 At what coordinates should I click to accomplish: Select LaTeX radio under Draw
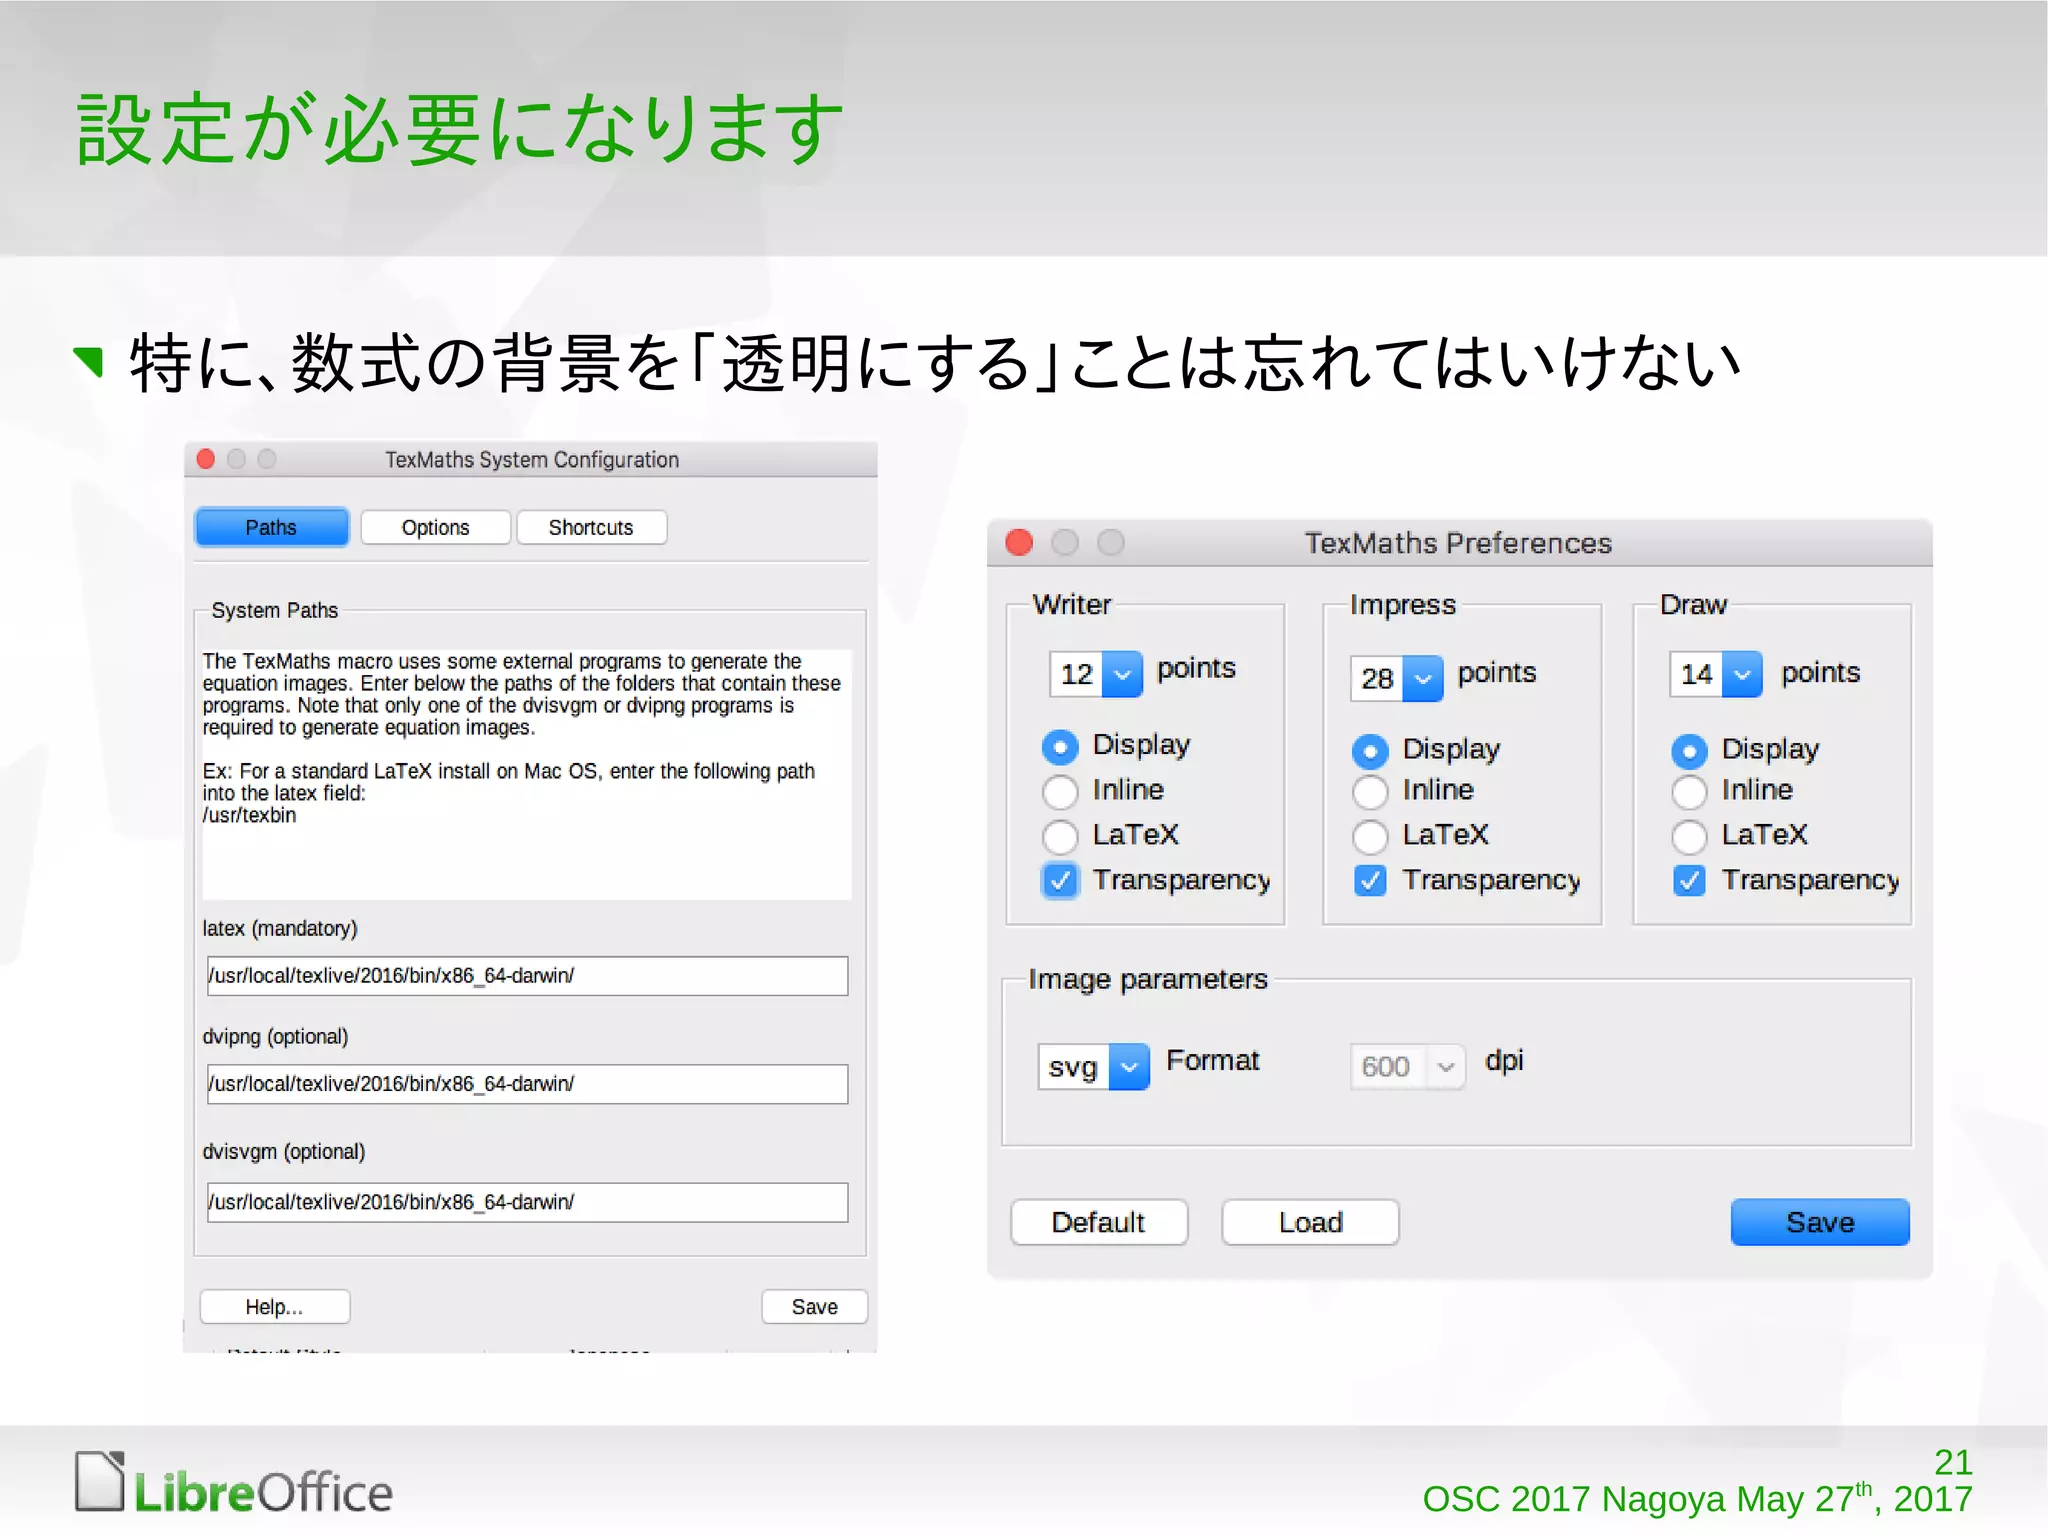point(1689,836)
